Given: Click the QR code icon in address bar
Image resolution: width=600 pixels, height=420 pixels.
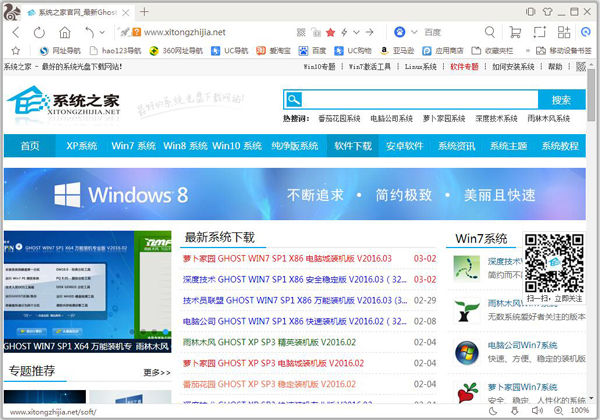Looking at the screenshot, I should tap(301, 33).
